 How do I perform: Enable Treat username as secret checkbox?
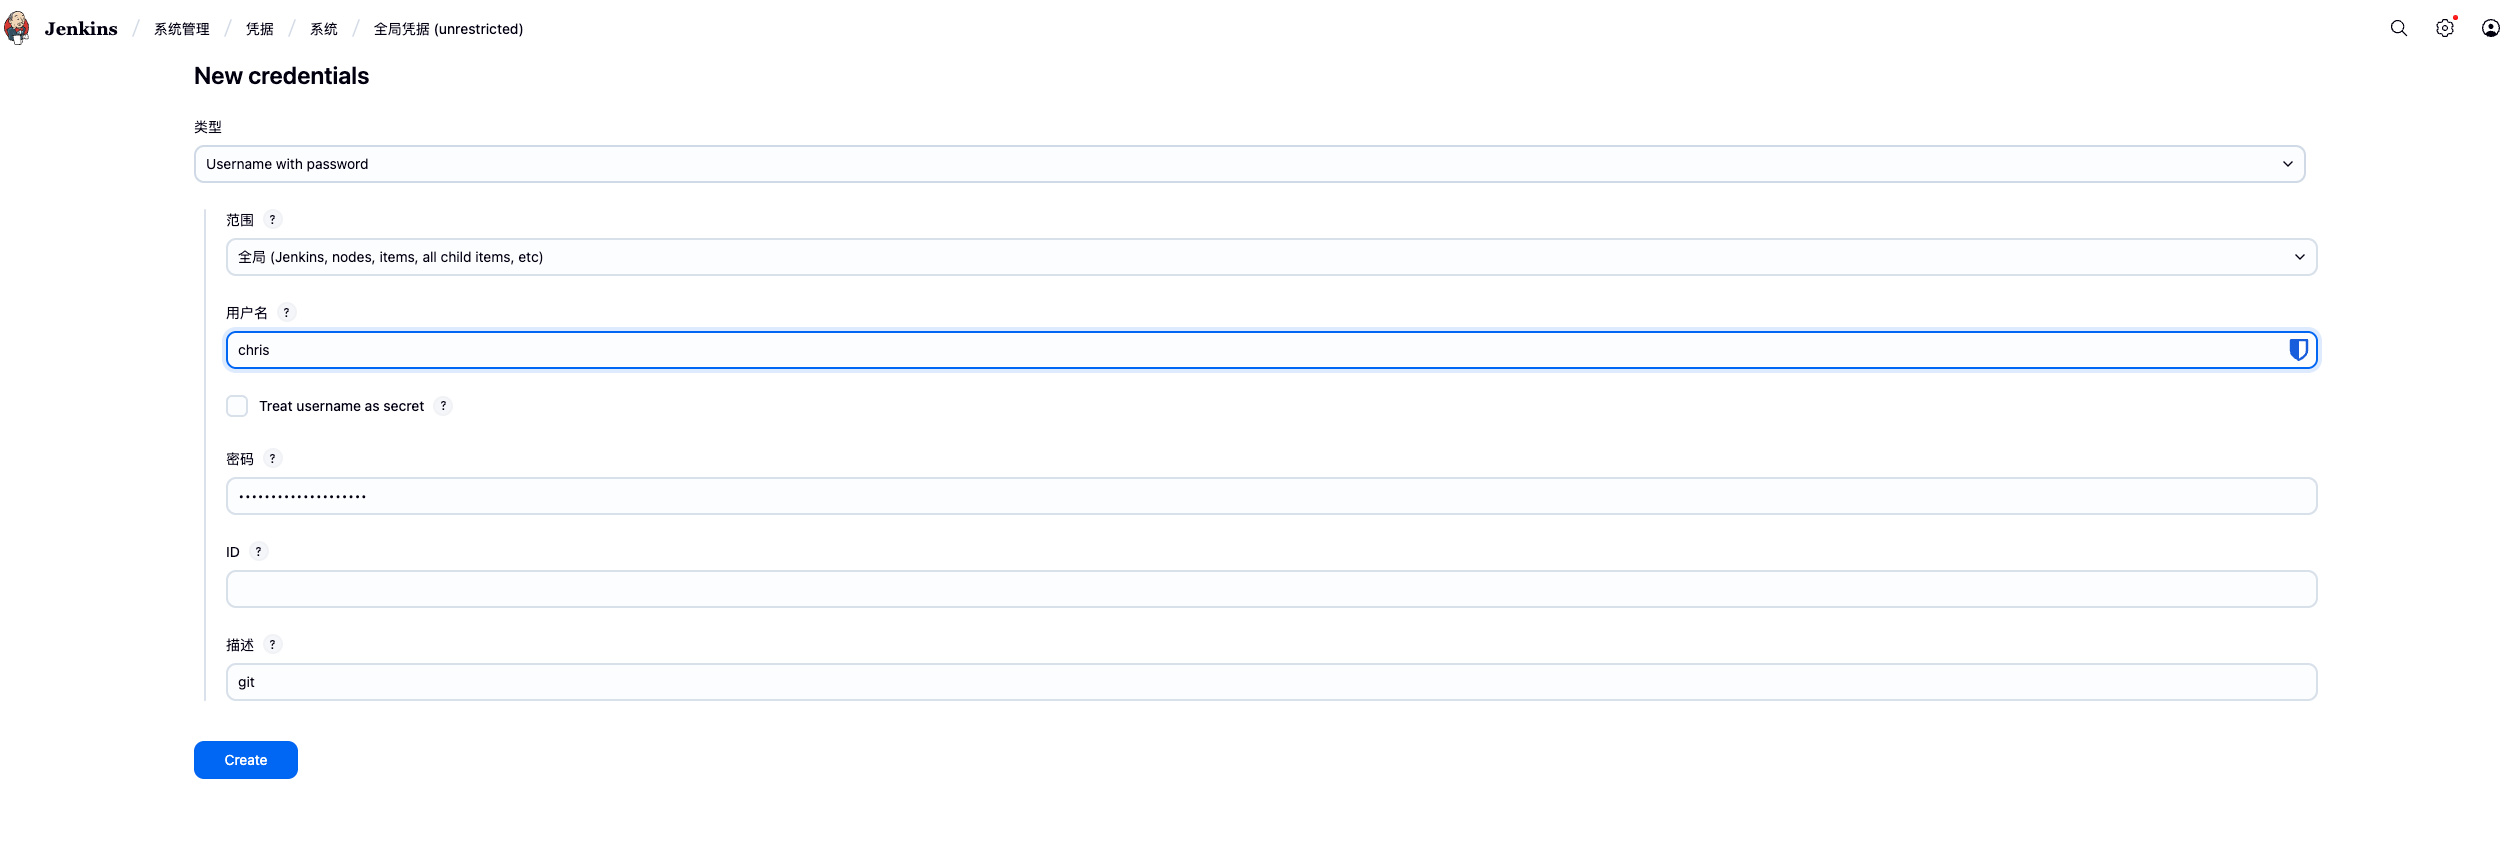click(237, 406)
